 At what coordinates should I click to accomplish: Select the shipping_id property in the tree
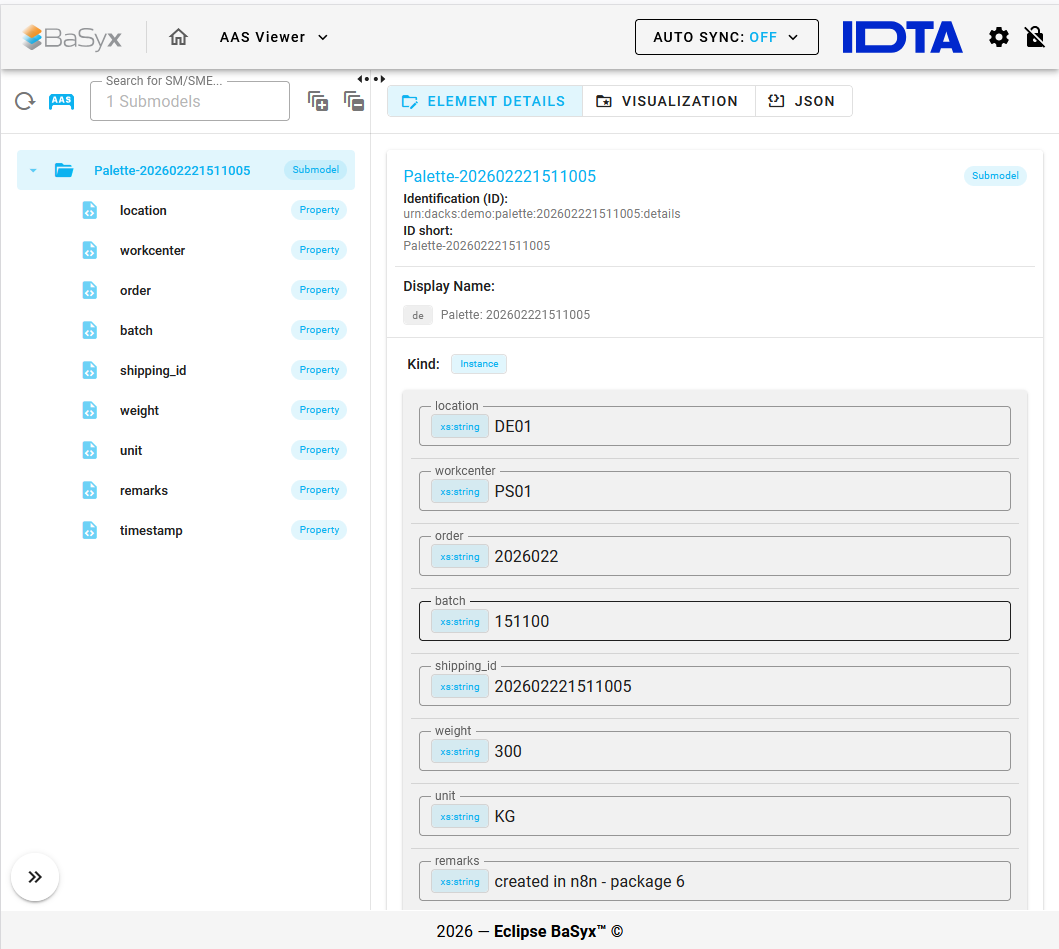153,371
